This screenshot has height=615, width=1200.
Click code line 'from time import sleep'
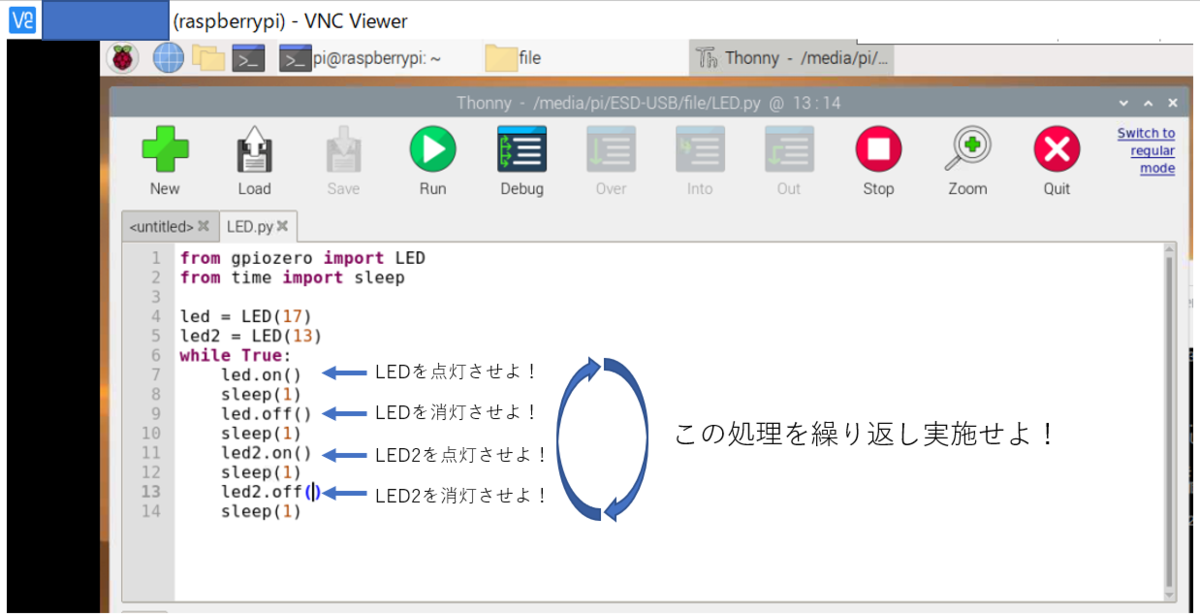coord(292,277)
